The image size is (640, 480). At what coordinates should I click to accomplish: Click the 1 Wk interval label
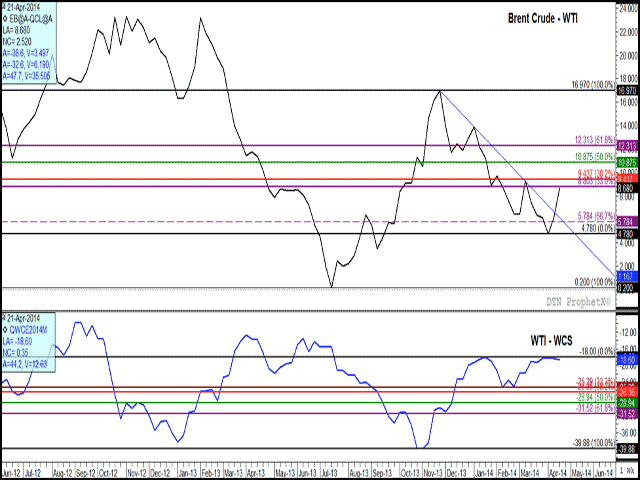pos(627,469)
